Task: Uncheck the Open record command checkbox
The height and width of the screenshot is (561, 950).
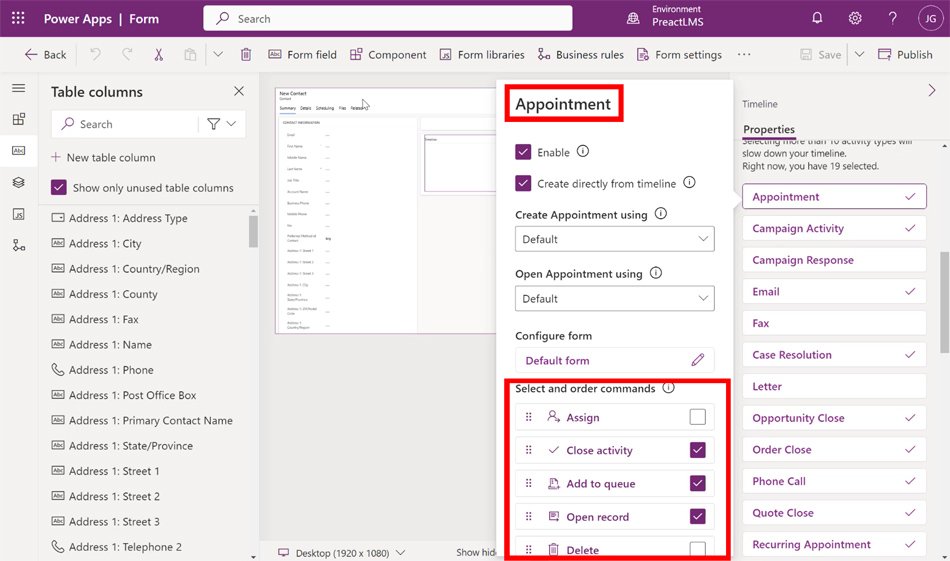Action: (x=698, y=516)
